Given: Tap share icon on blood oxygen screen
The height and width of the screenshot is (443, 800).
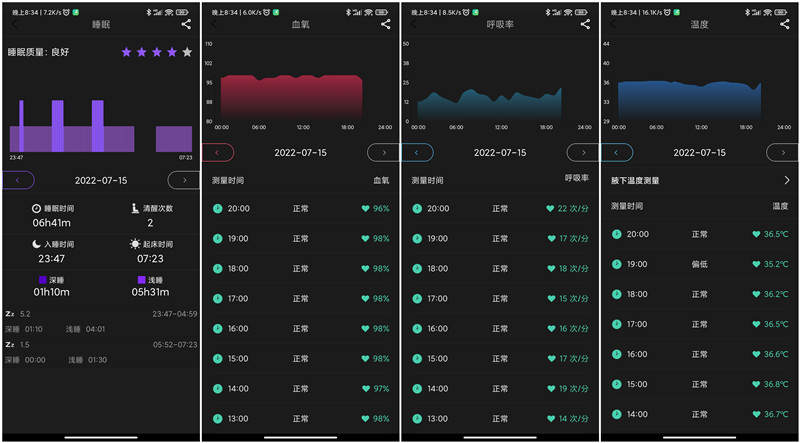Looking at the screenshot, I should [386, 24].
